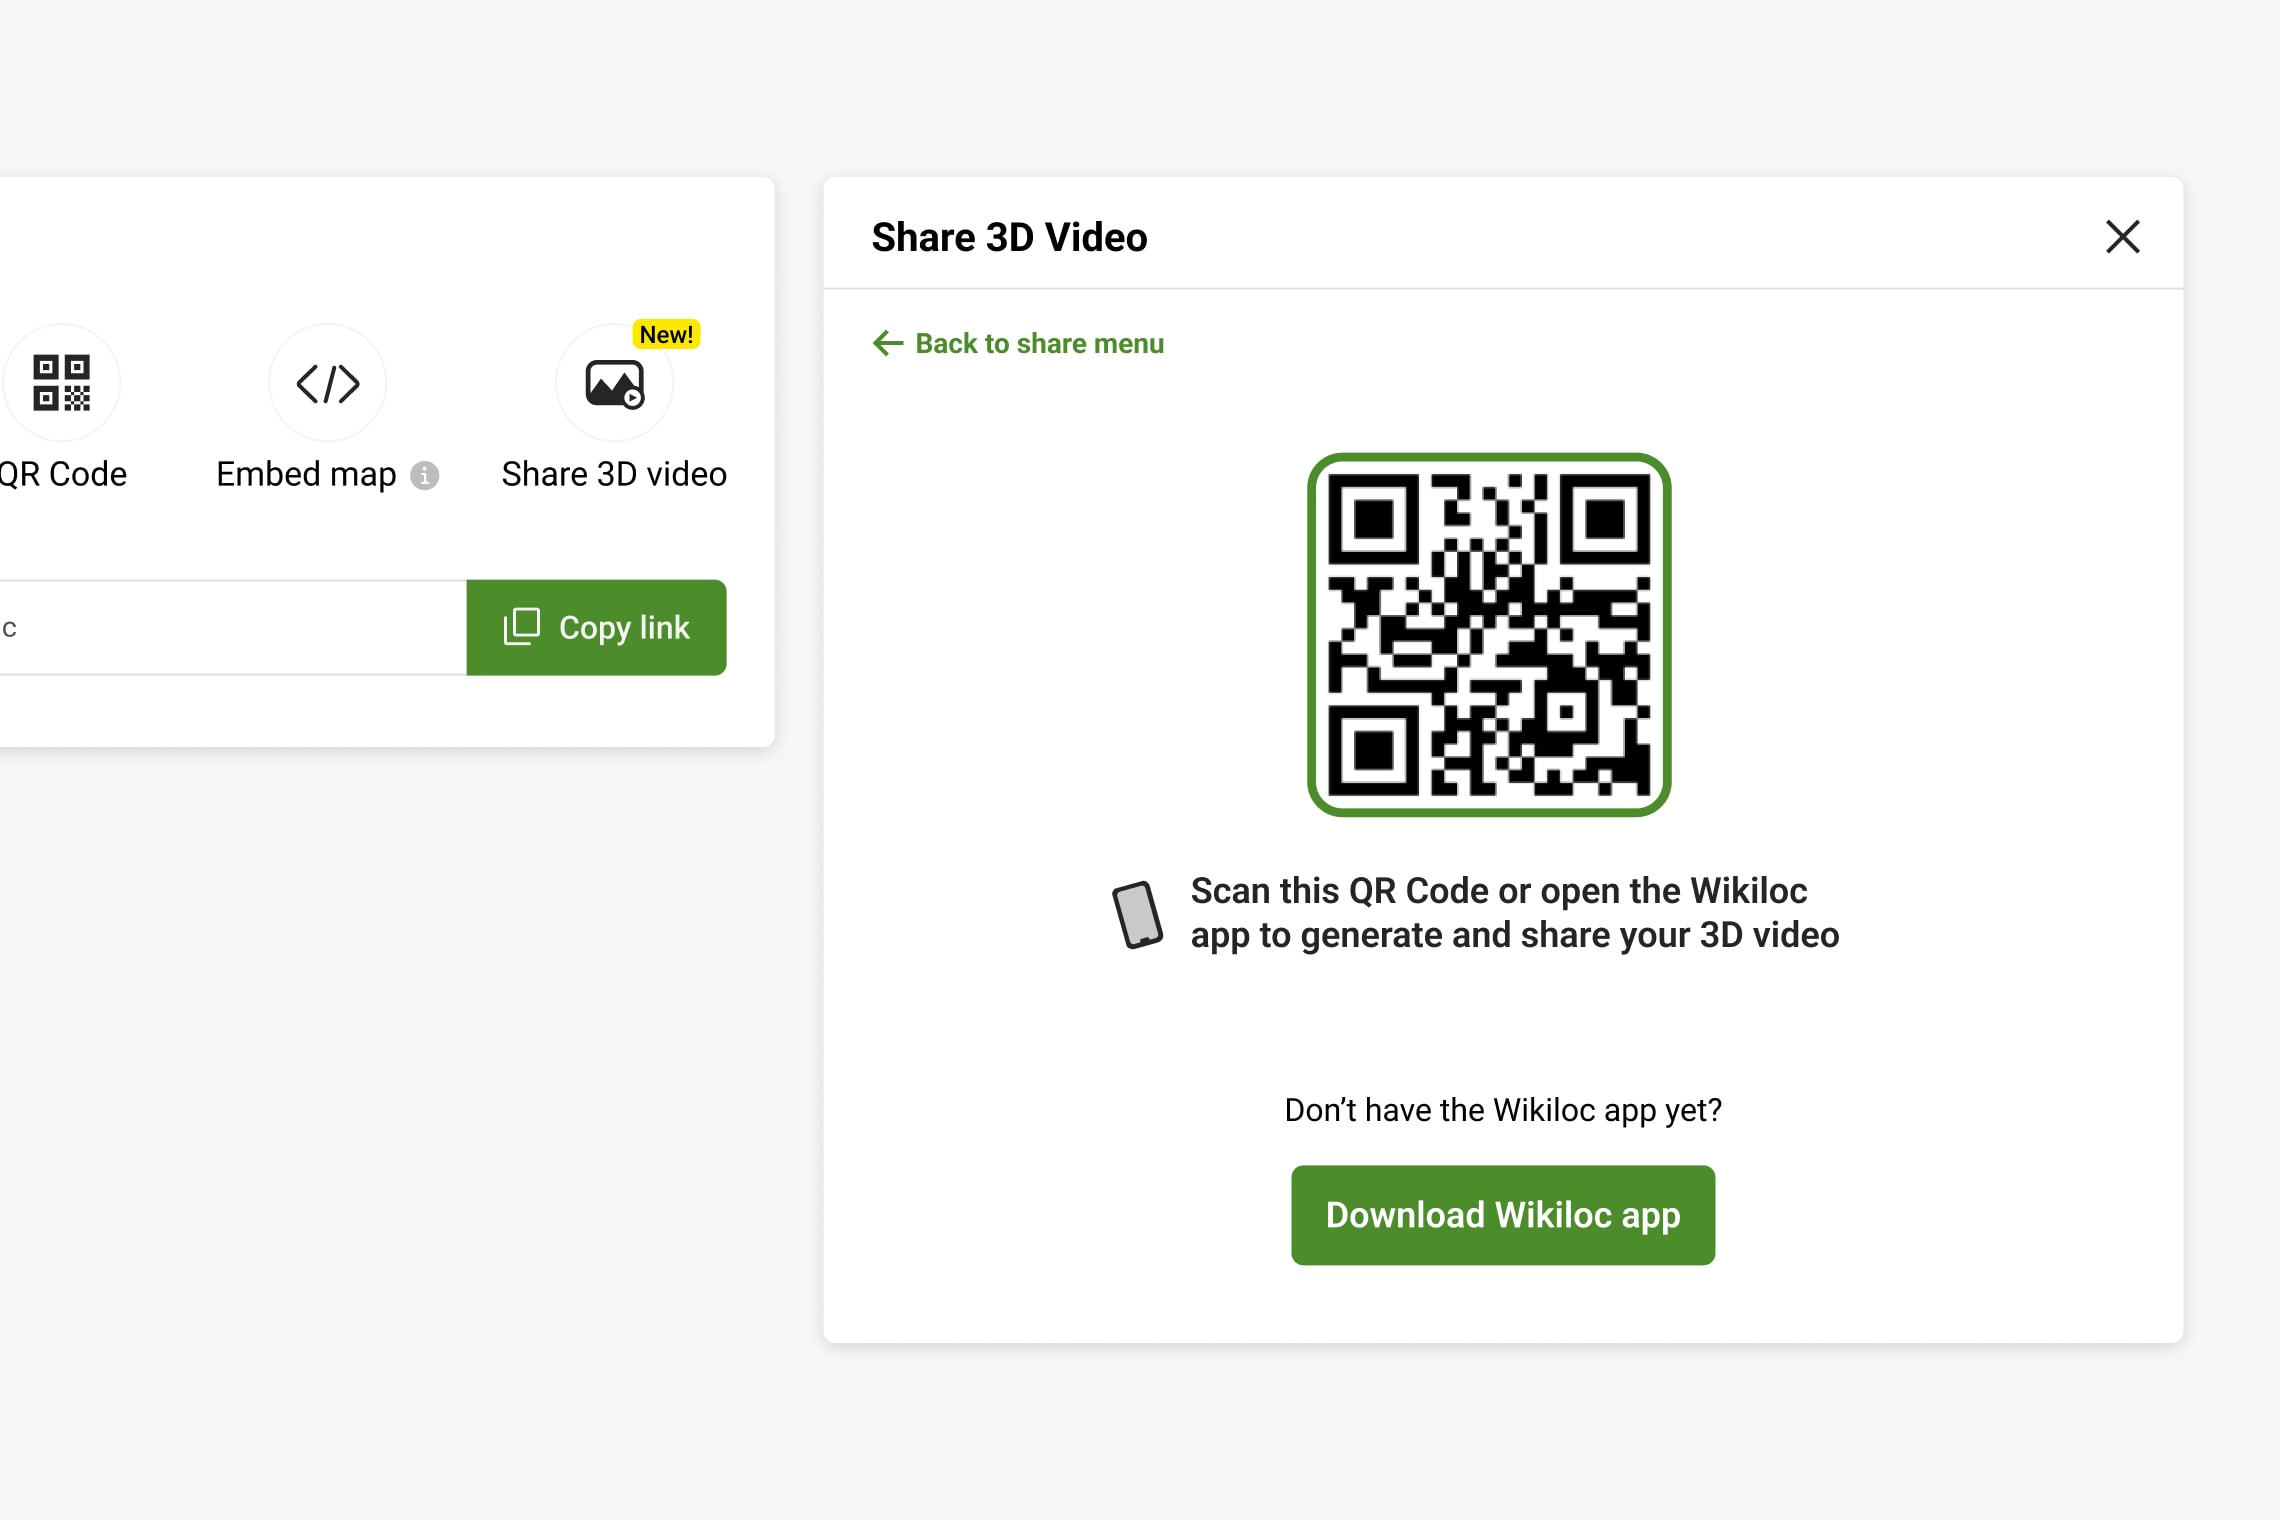2280x1520 pixels.
Task: Click the Embed map code icon
Action: tap(328, 383)
